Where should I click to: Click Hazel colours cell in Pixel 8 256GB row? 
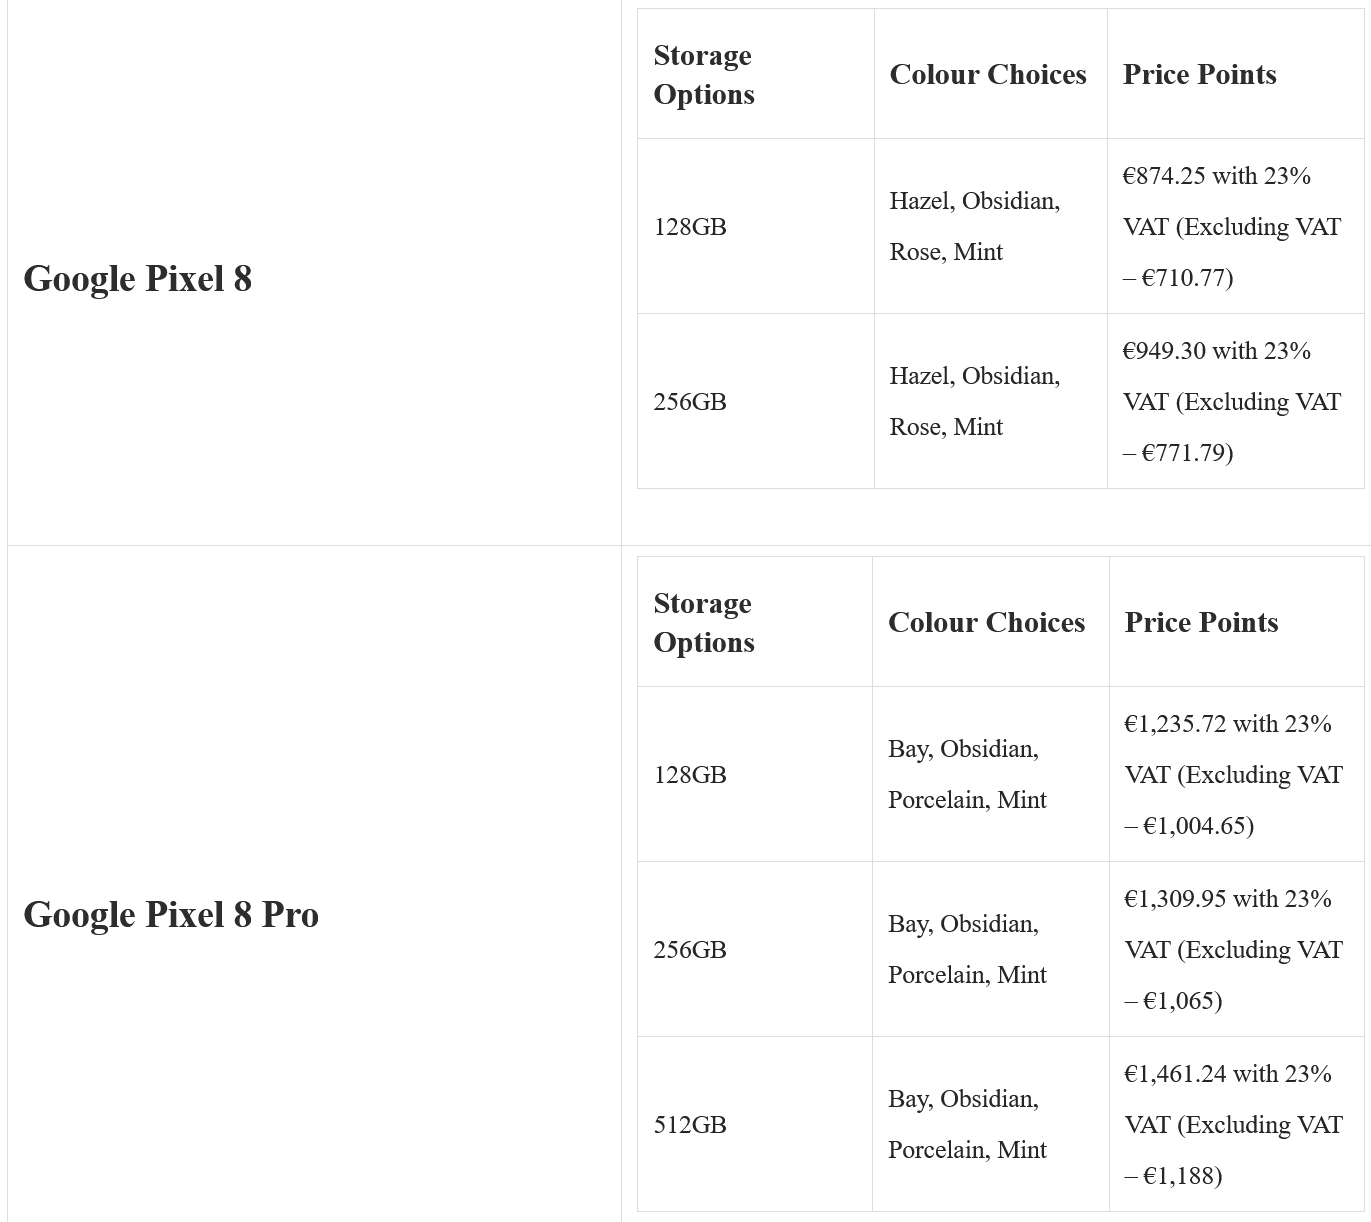click(x=974, y=402)
